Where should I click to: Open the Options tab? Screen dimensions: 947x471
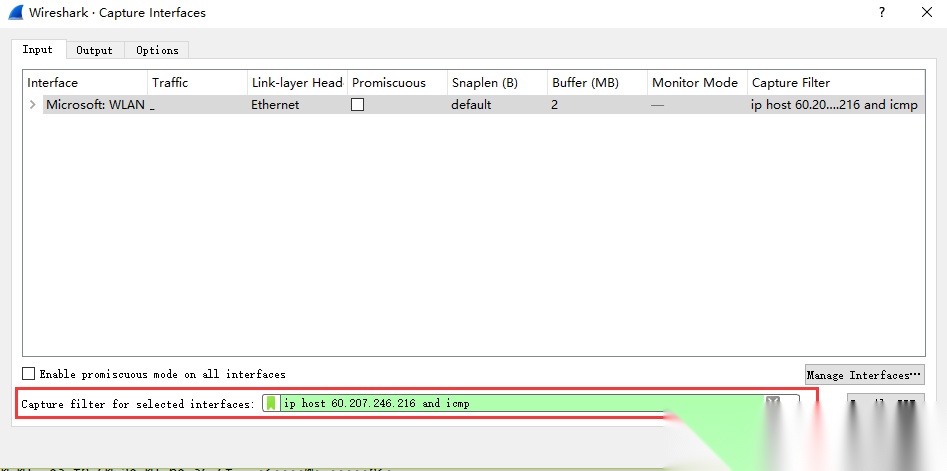[157, 50]
